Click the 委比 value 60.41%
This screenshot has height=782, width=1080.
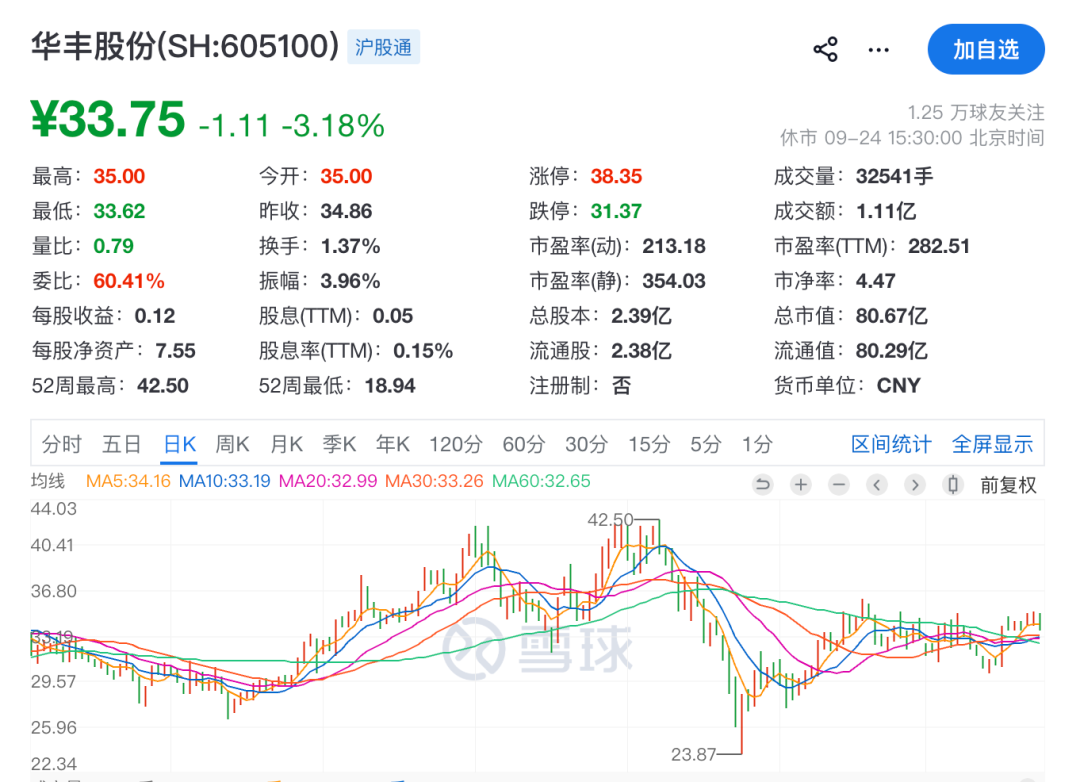pos(129,281)
